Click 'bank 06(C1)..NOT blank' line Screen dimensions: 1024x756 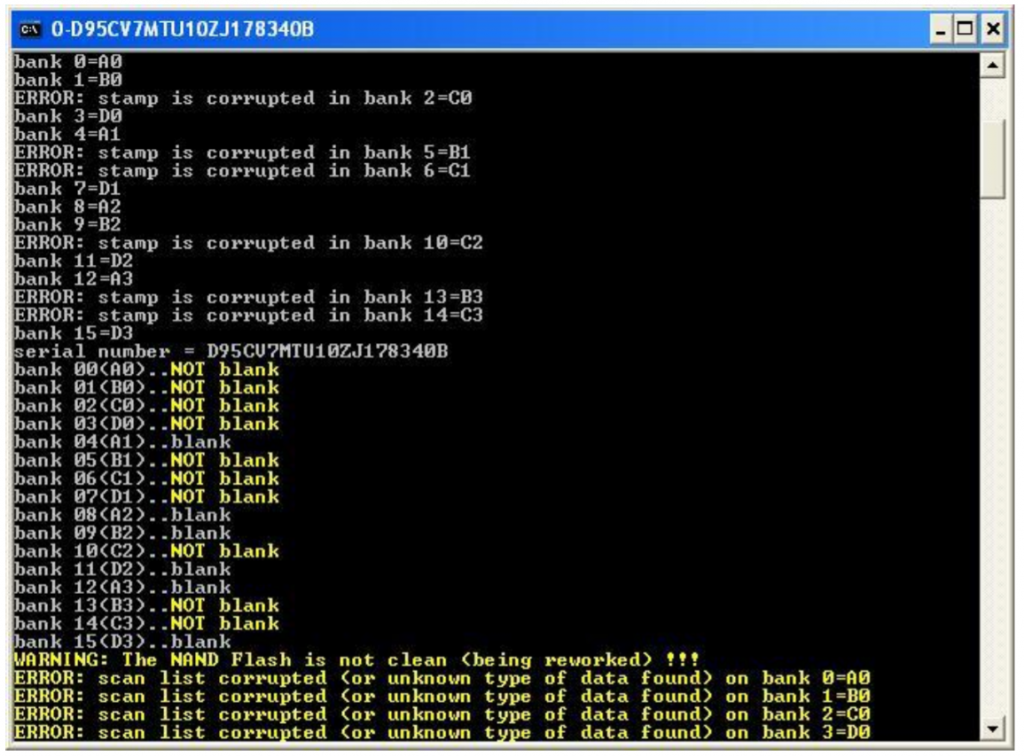click(x=147, y=479)
